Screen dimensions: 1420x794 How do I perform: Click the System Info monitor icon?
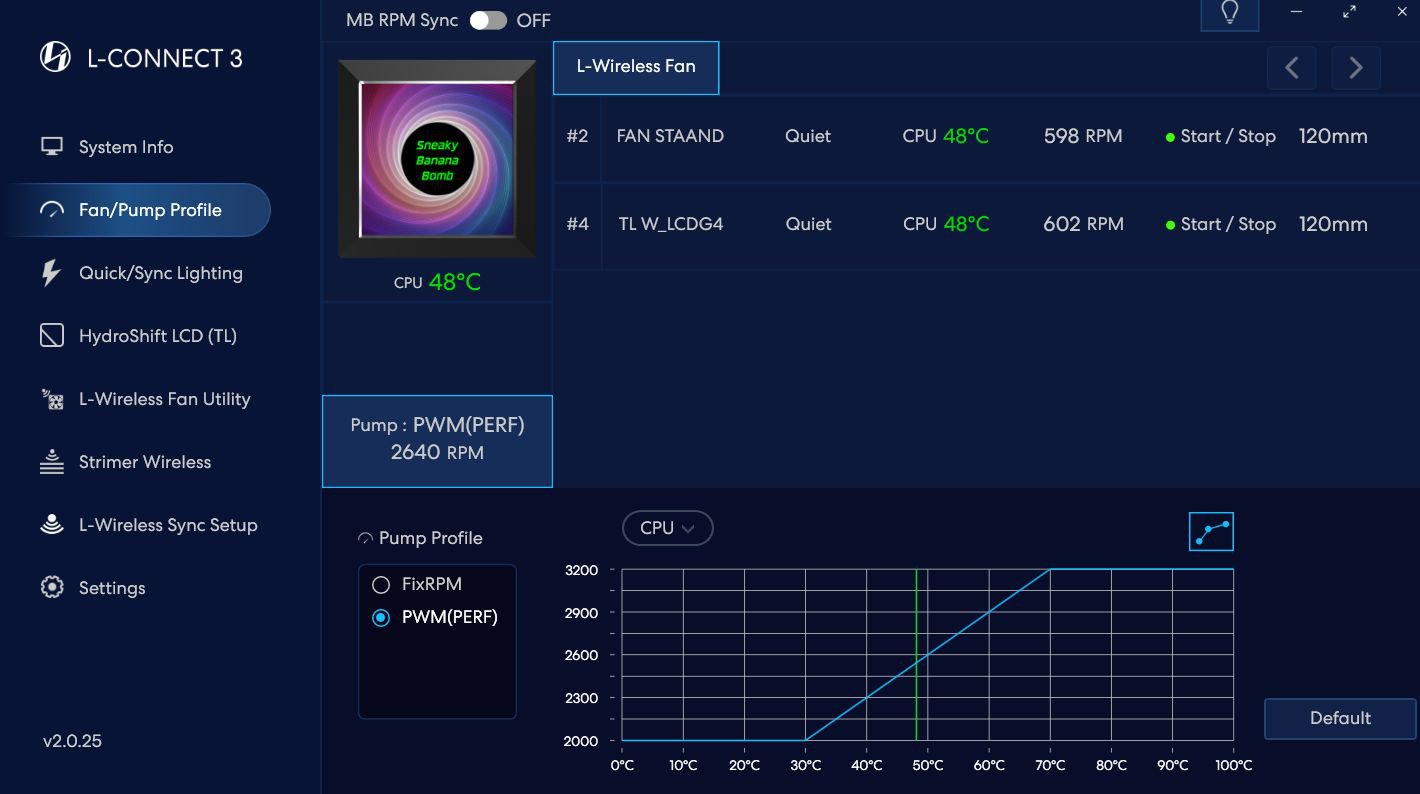[52, 147]
